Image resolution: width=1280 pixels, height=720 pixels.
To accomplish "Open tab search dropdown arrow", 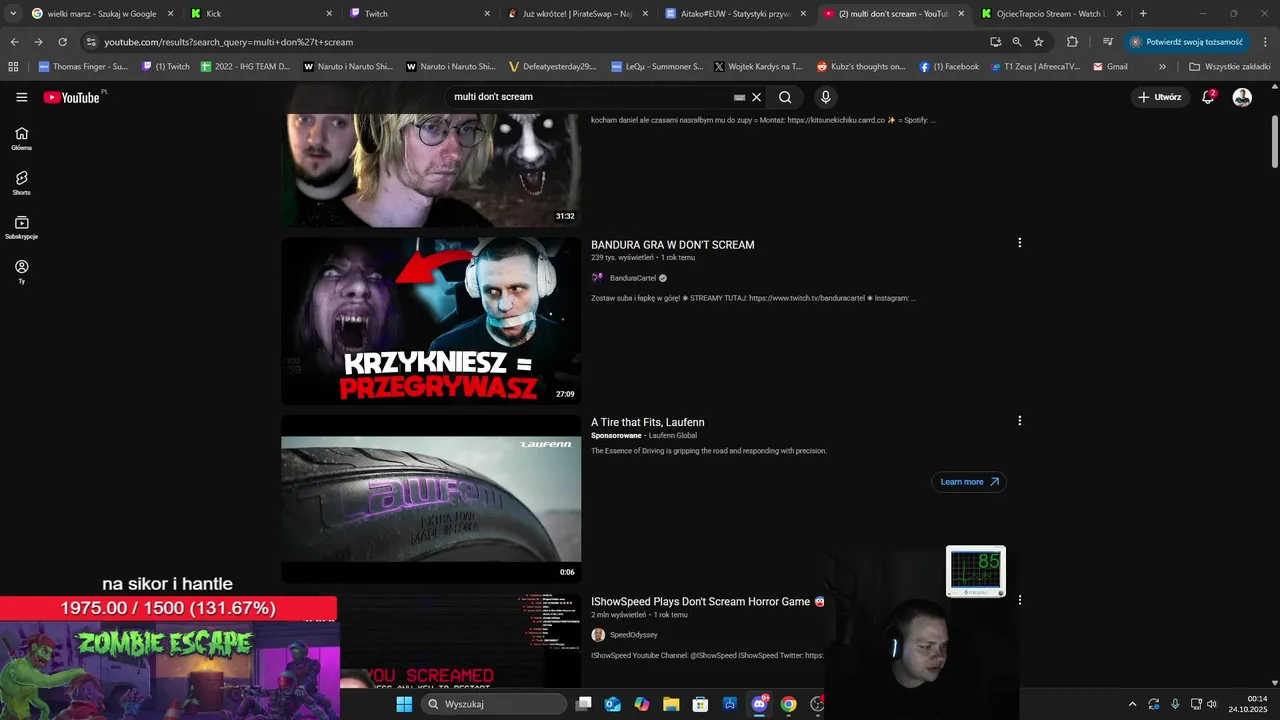I will 13,13.
